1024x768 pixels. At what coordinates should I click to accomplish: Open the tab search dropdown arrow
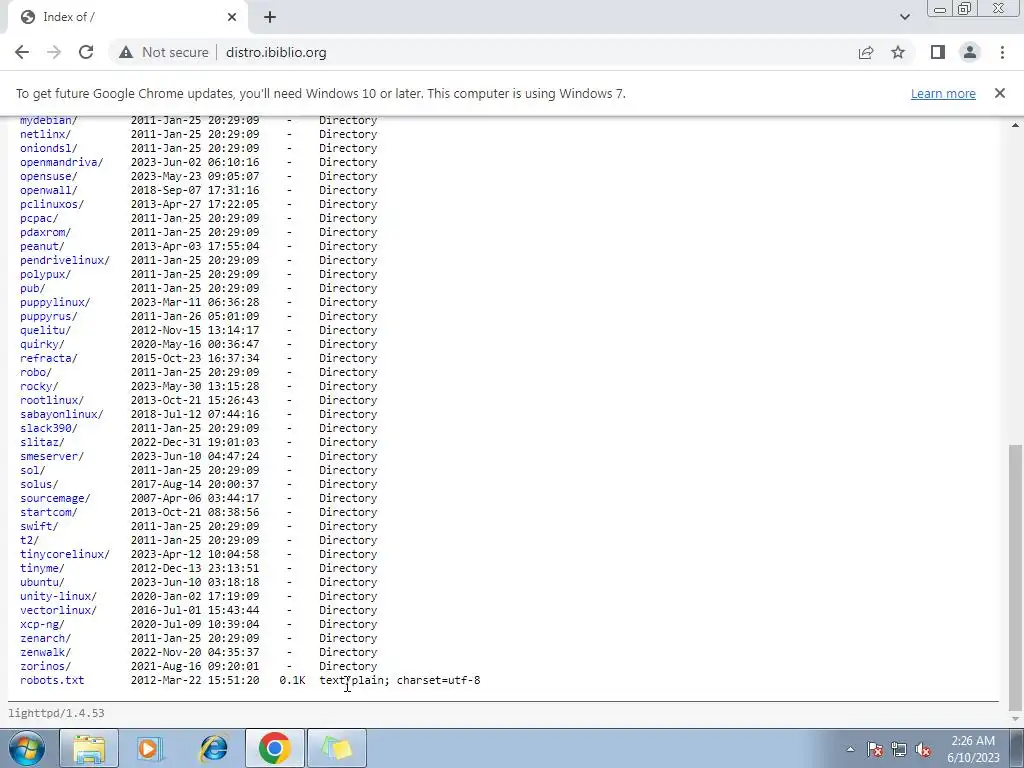coord(904,17)
